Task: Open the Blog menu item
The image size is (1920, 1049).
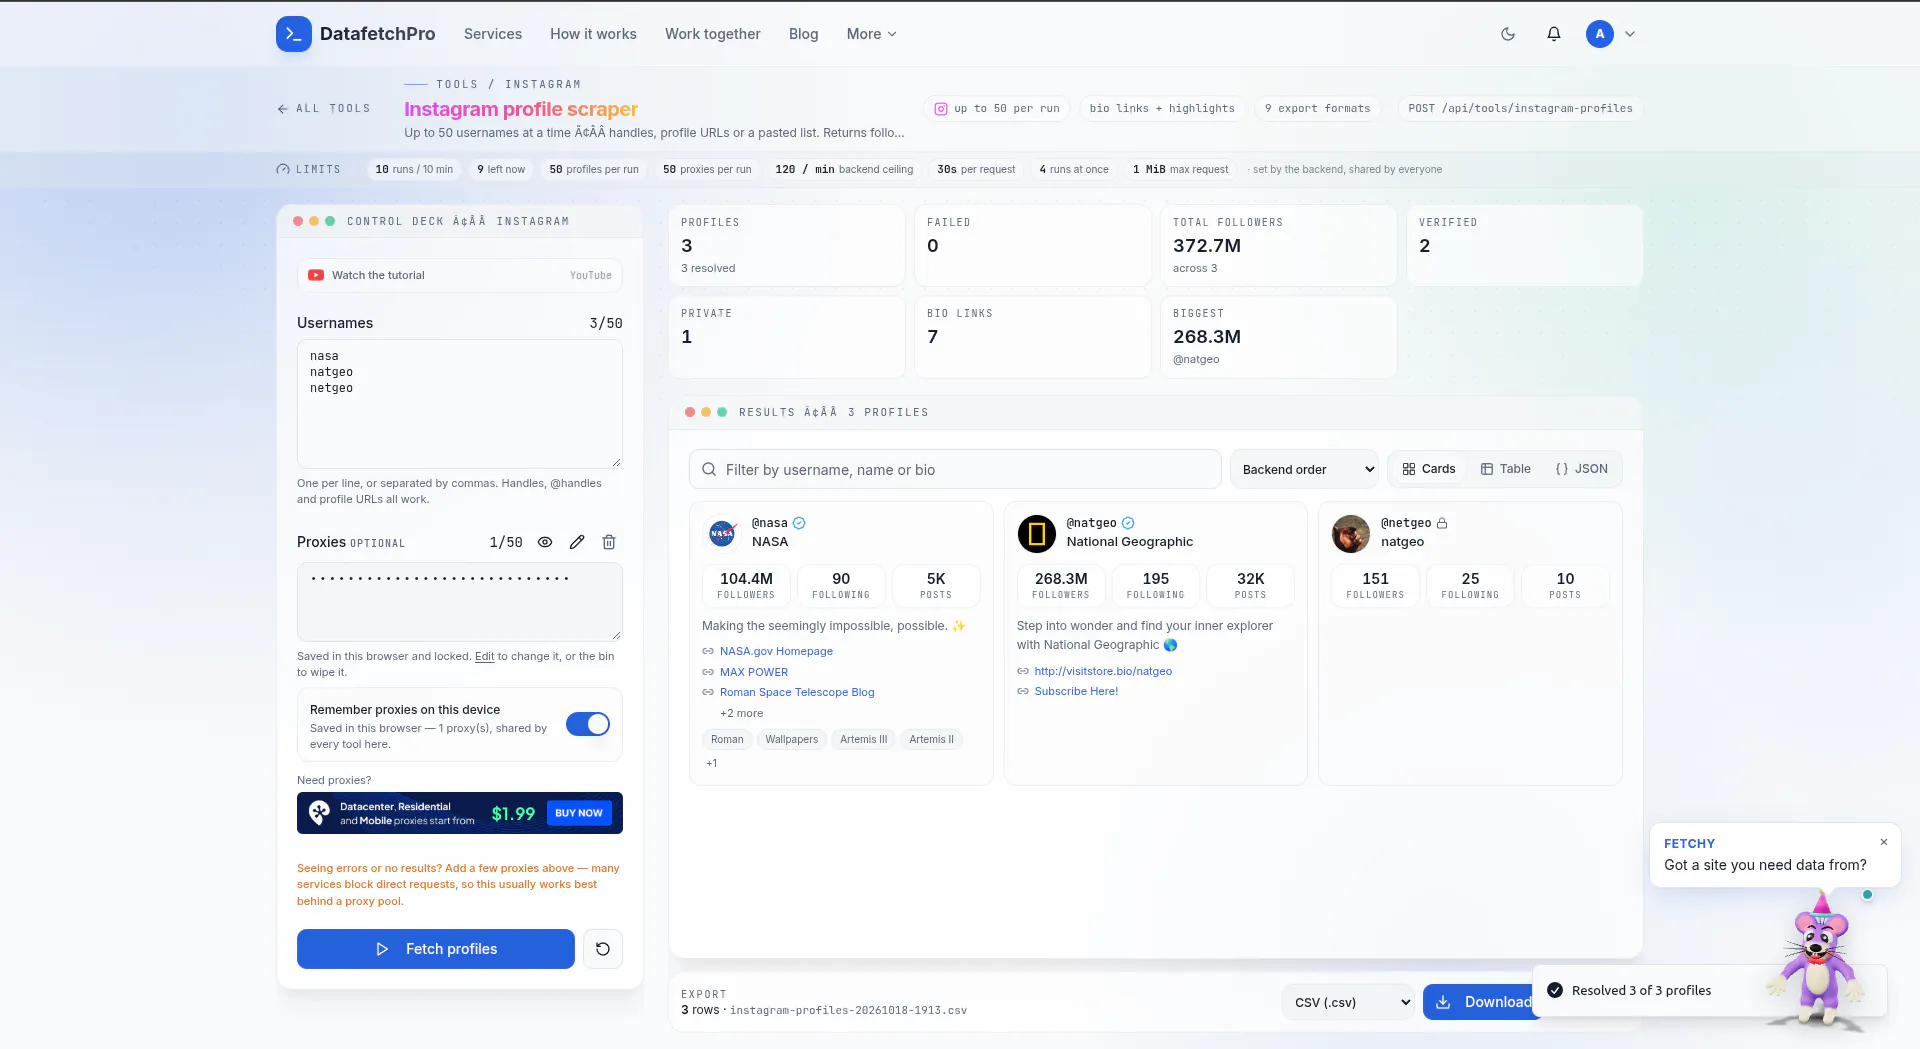Action: click(x=803, y=34)
